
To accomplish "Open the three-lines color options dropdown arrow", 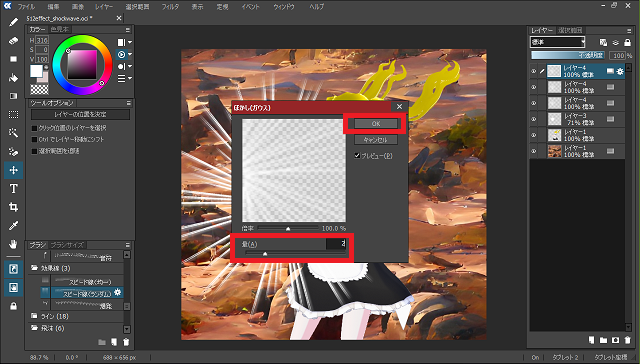I will 130,78.
